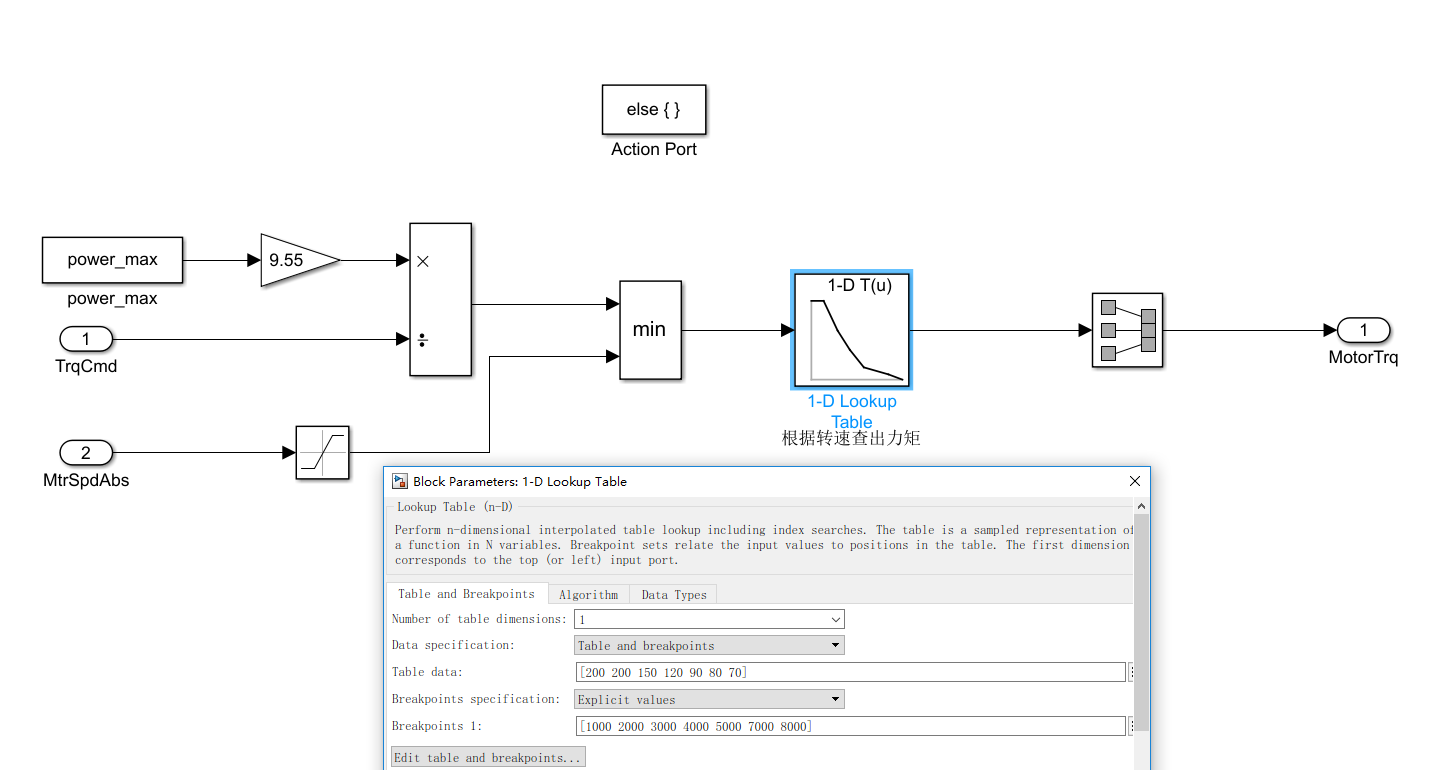1450x770 pixels.
Task: Click the power_max constant block
Action: pos(113,260)
